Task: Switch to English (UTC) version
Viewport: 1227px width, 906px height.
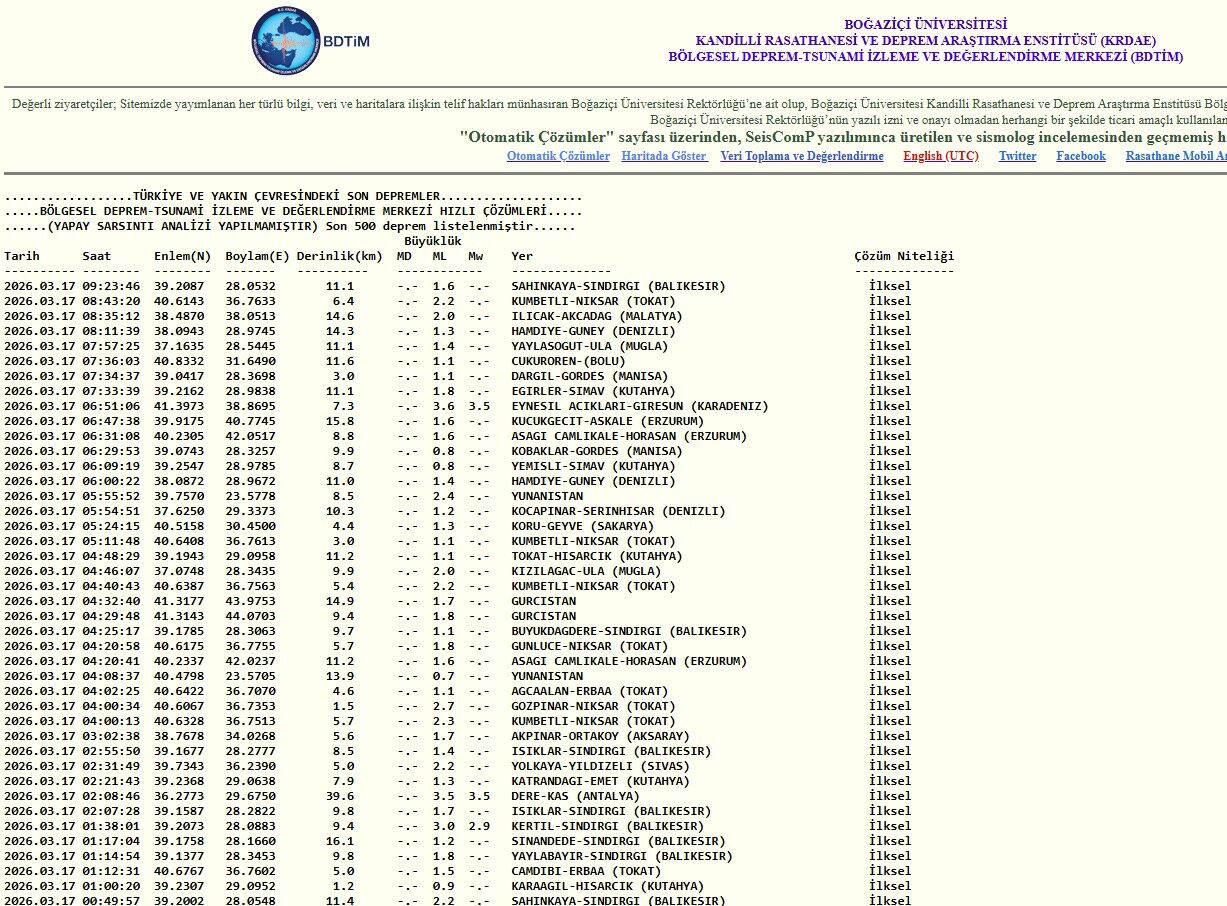Action: click(x=941, y=156)
